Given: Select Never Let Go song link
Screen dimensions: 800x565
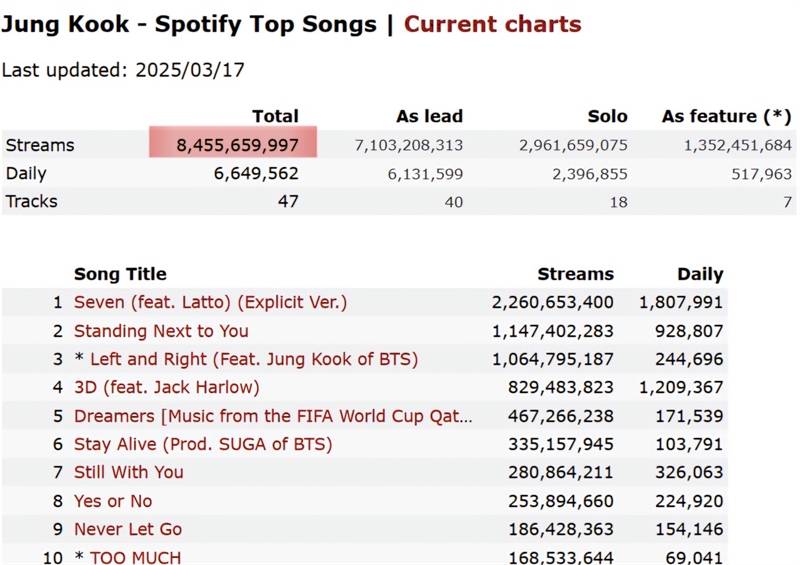Looking at the screenshot, I should tap(128, 529).
